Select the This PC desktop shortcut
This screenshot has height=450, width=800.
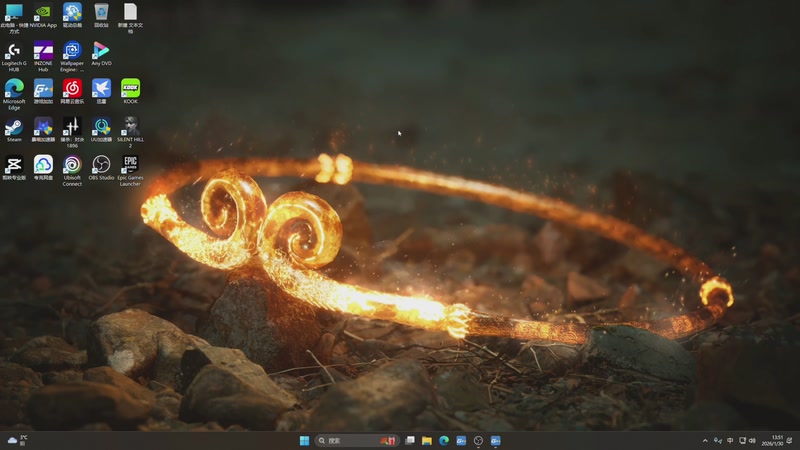click(x=14, y=18)
